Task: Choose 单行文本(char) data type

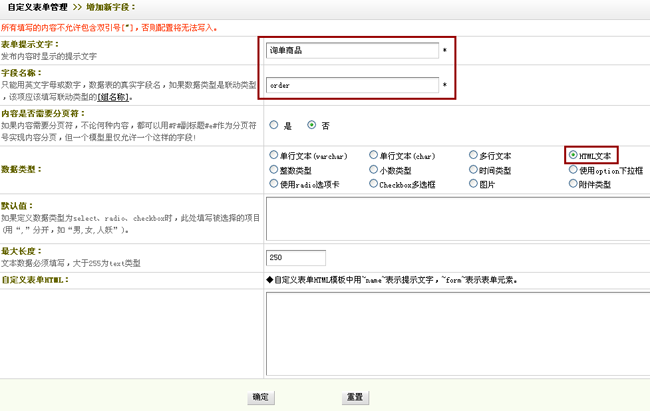Action: (373, 156)
